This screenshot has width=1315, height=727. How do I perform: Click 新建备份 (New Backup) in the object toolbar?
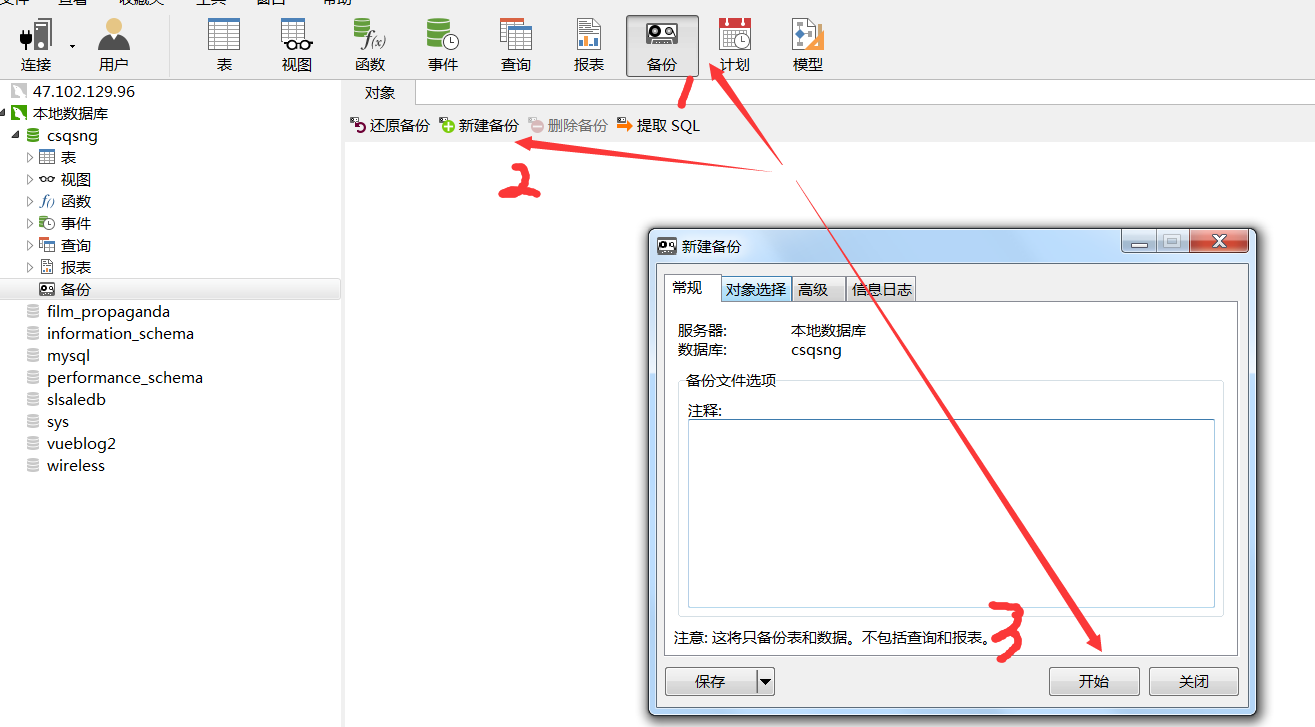click(x=479, y=126)
